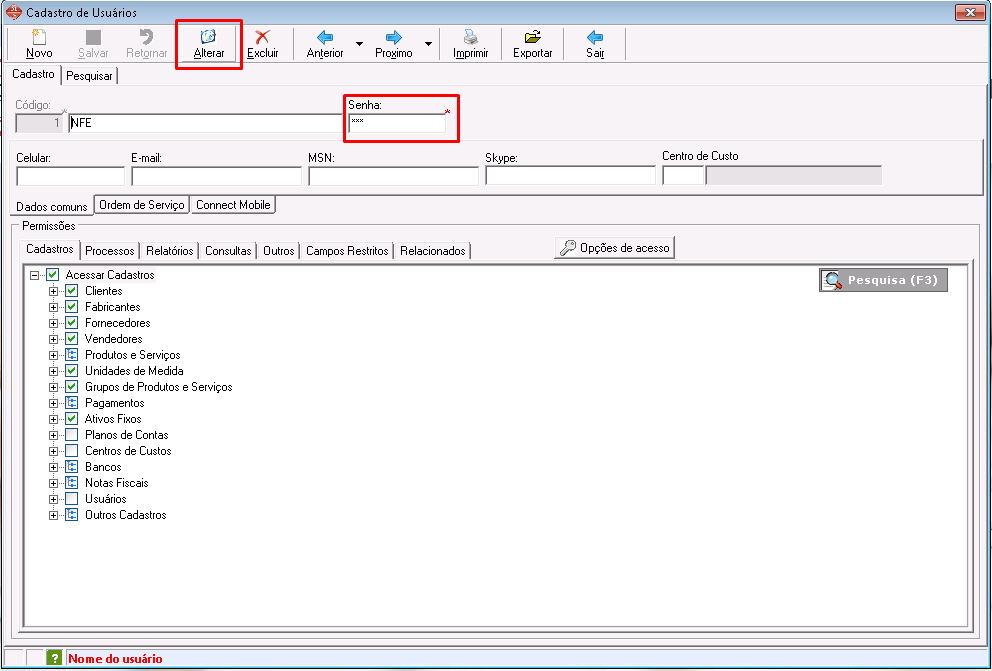Click the Celular input field
Viewport: 992px width, 671px height.
pos(70,176)
